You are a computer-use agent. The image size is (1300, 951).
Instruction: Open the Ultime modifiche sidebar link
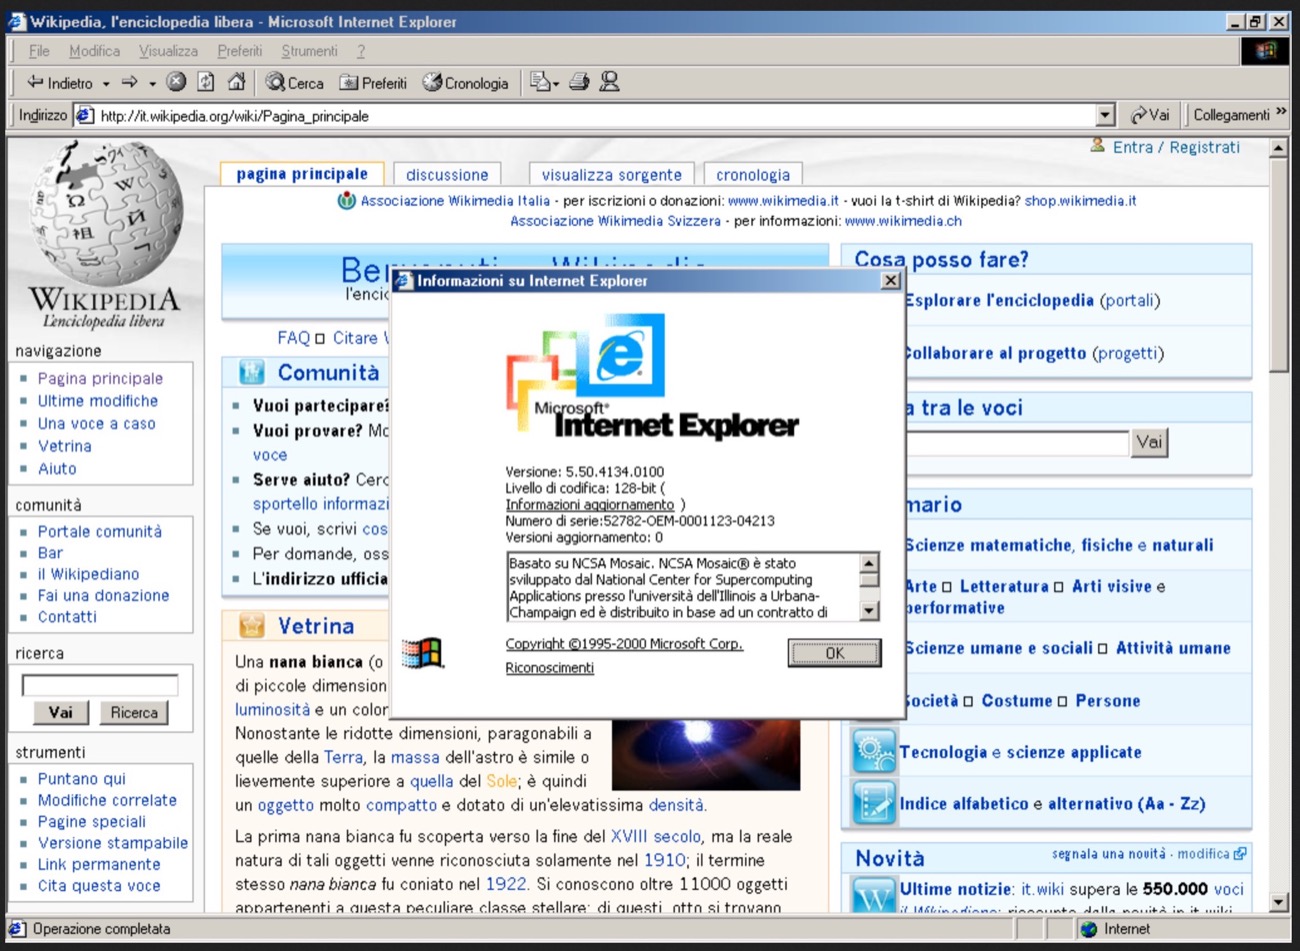[x=98, y=401]
